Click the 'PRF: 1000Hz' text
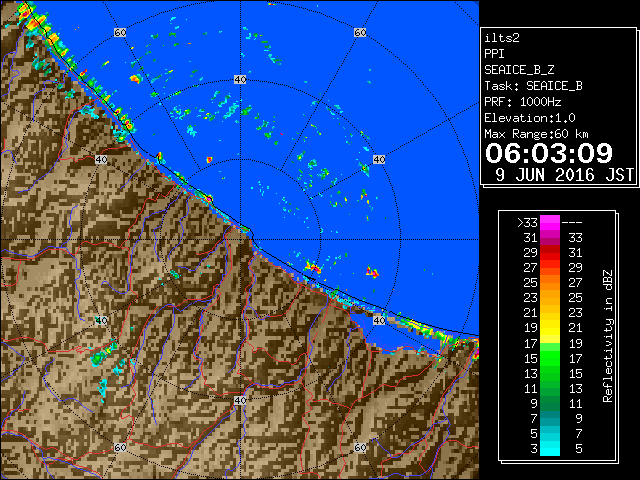 (x=523, y=102)
